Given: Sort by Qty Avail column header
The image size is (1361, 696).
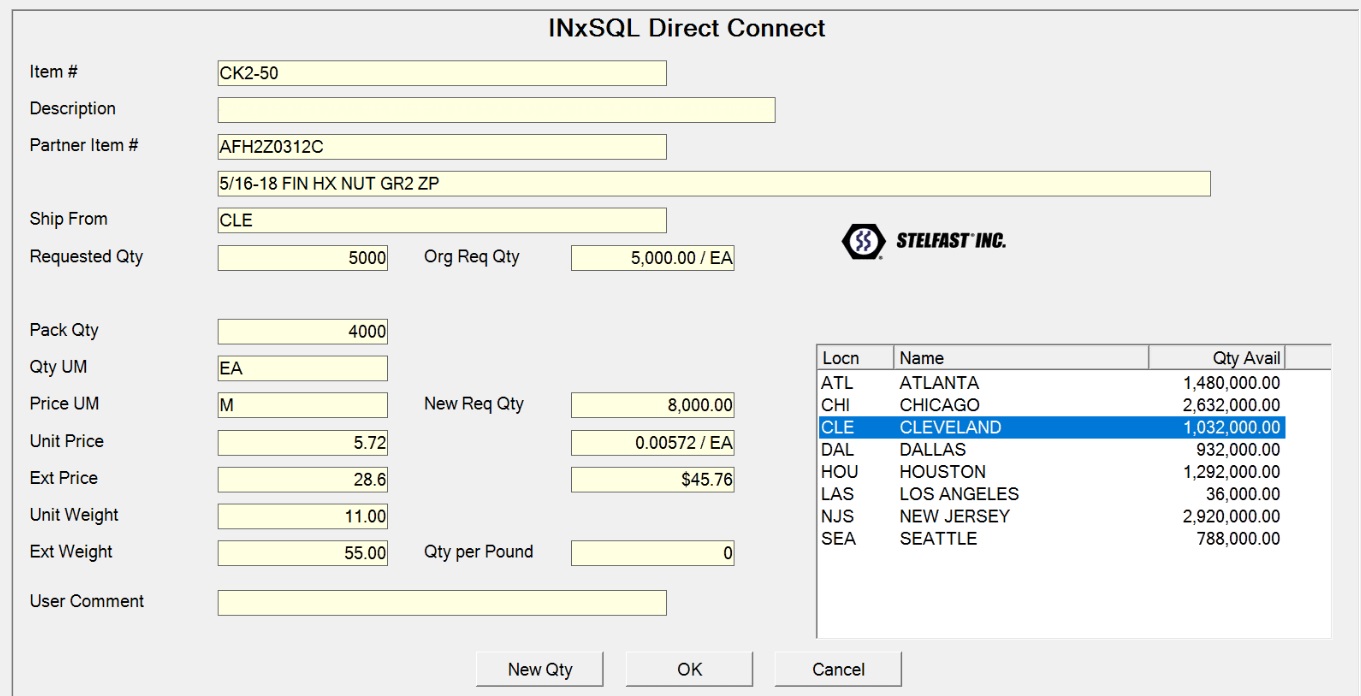Looking at the screenshot, I should coord(1216,358).
